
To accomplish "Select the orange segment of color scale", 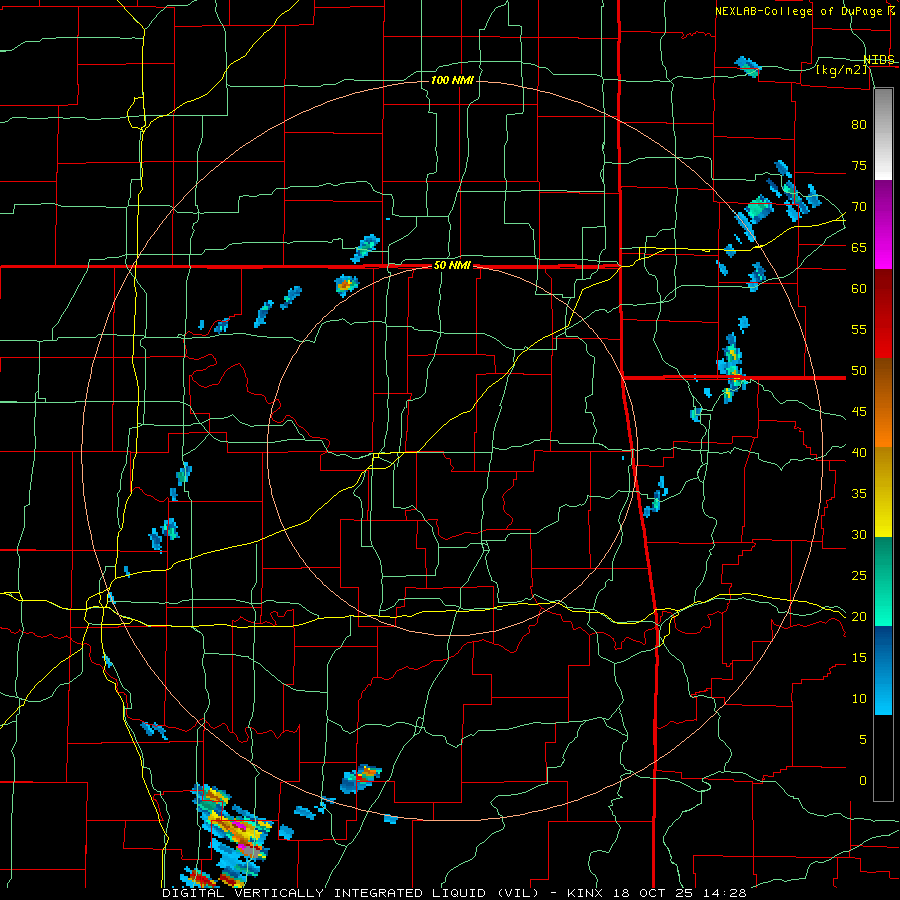I will tap(883, 427).
